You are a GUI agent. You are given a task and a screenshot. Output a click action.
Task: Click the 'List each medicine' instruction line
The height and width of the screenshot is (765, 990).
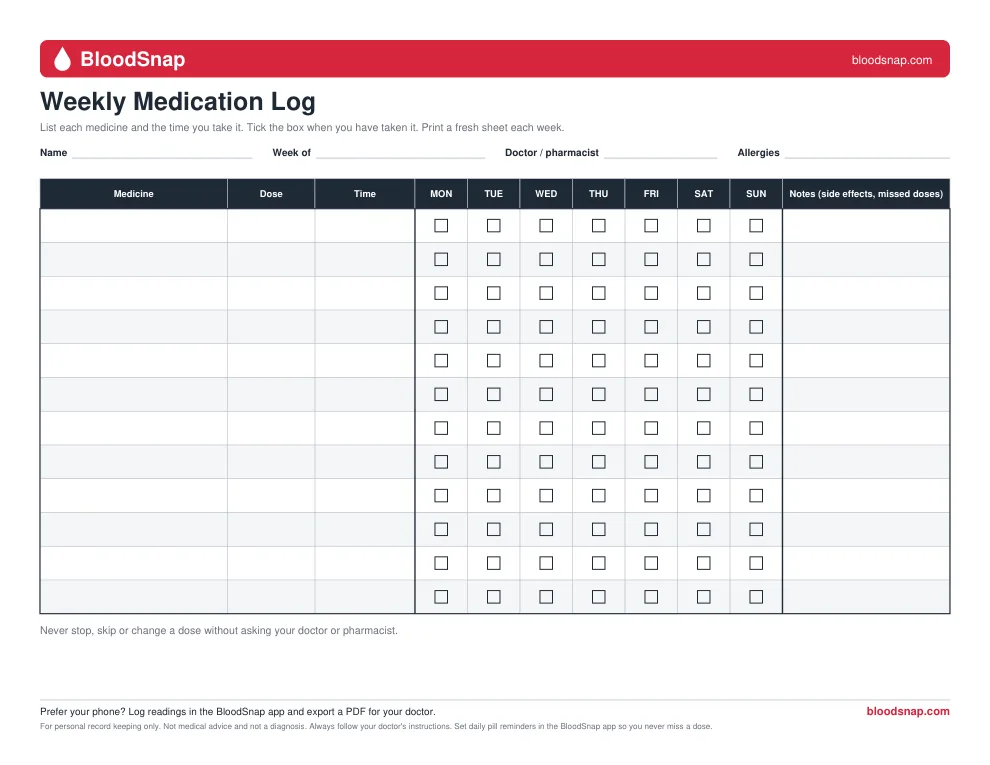pos(302,128)
